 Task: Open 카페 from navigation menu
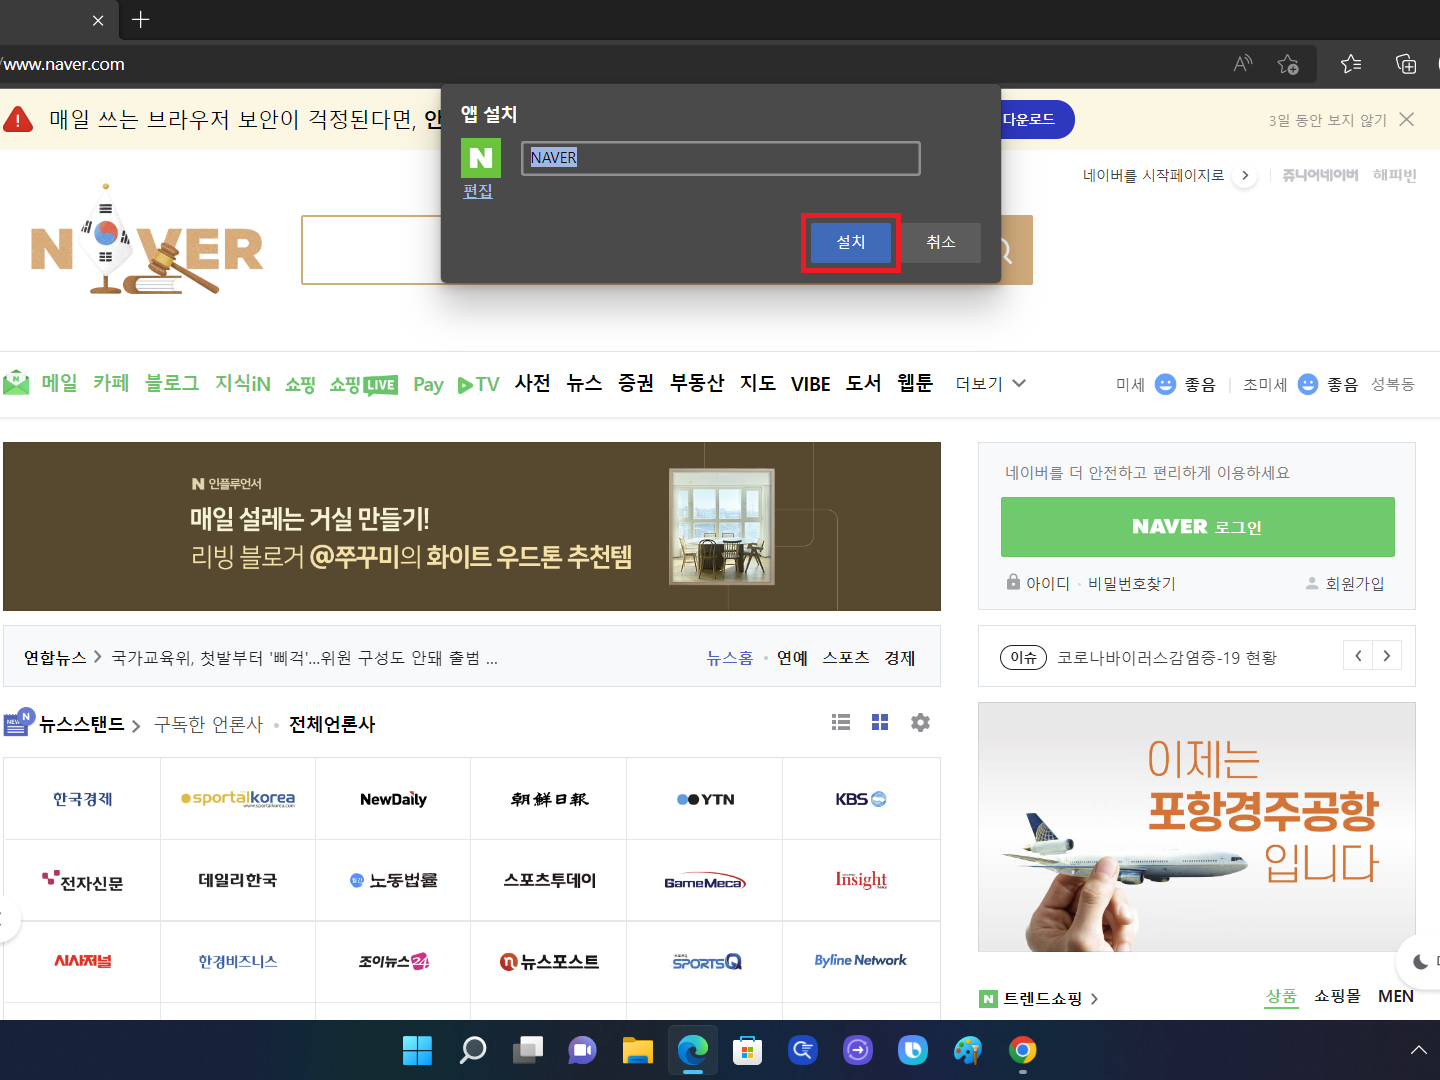point(111,383)
